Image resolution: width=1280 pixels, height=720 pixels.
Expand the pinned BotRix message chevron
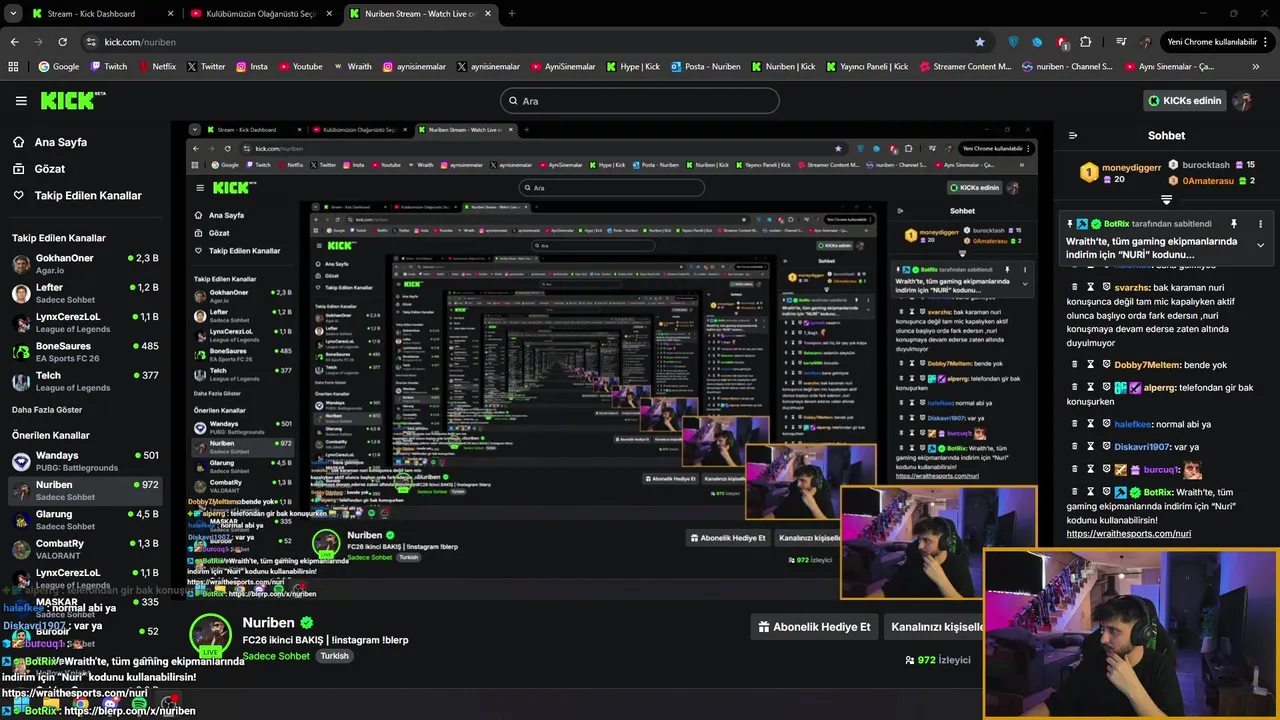tap(1260, 245)
